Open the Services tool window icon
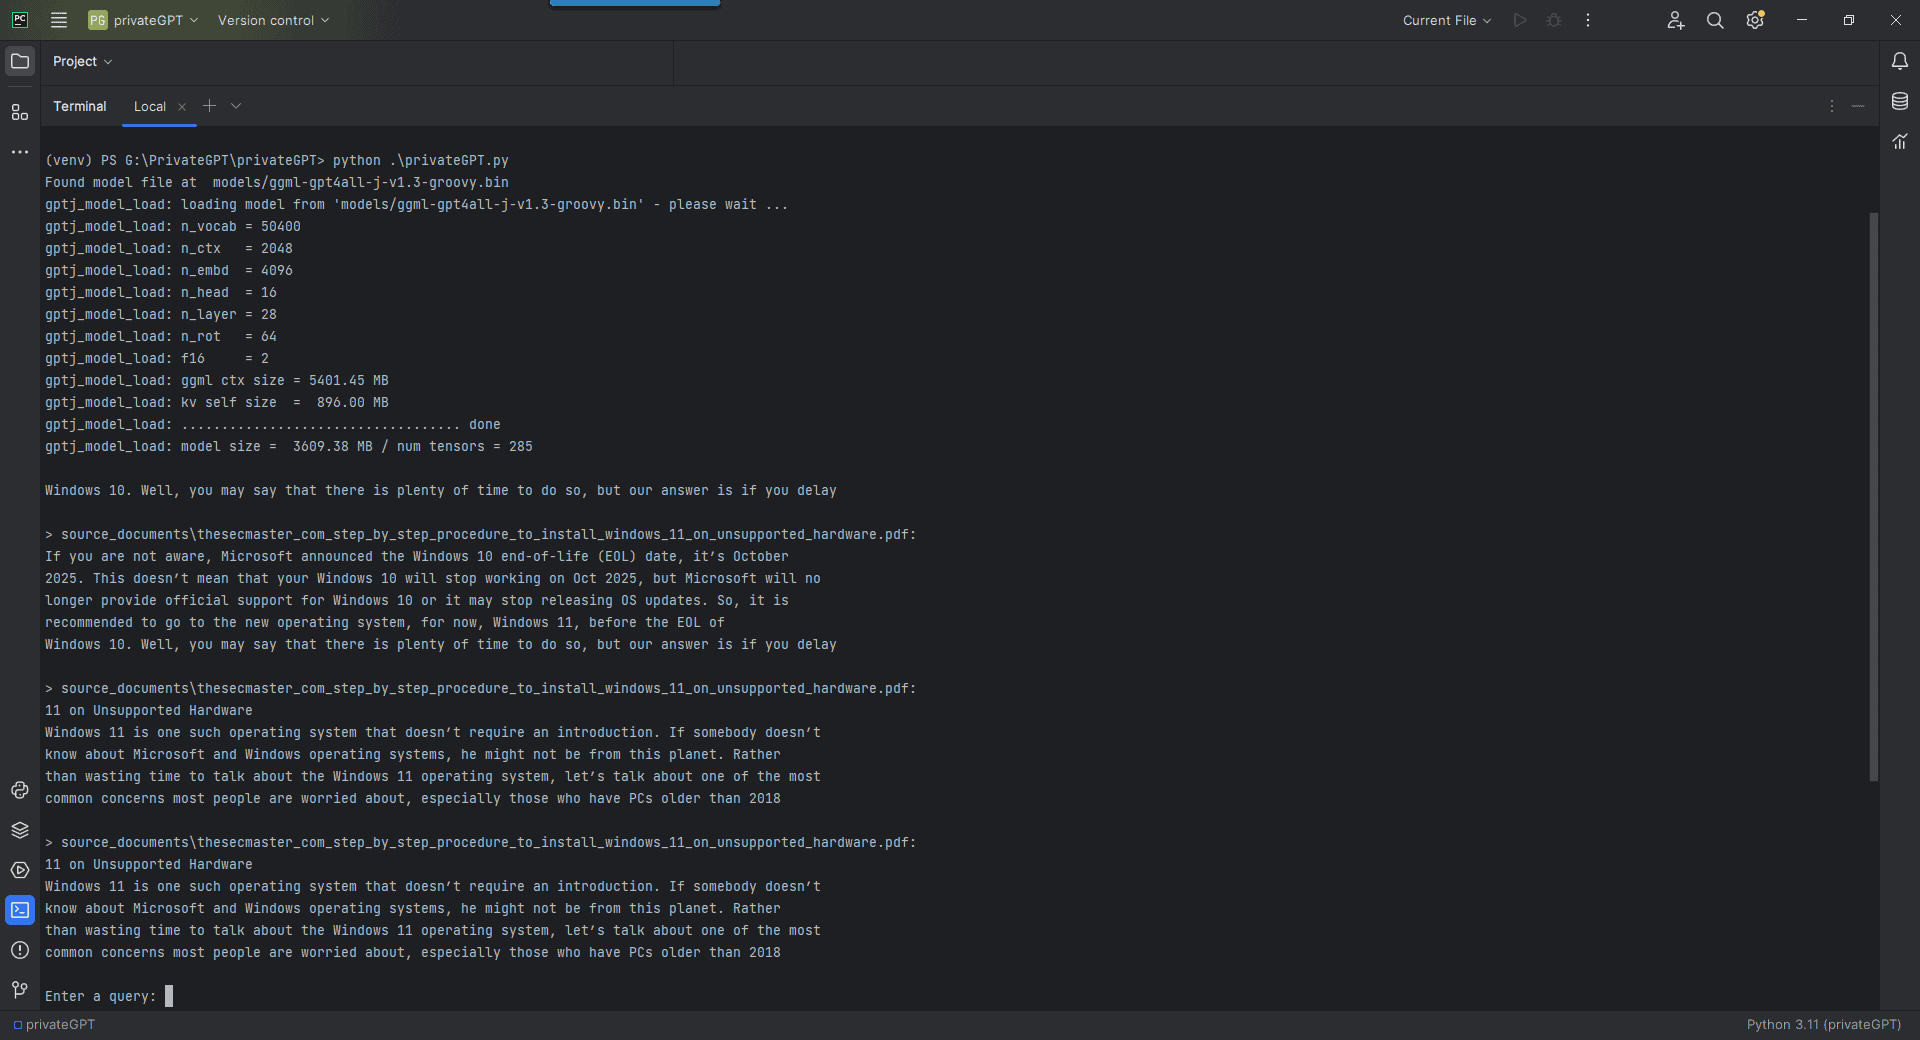 [x=20, y=870]
